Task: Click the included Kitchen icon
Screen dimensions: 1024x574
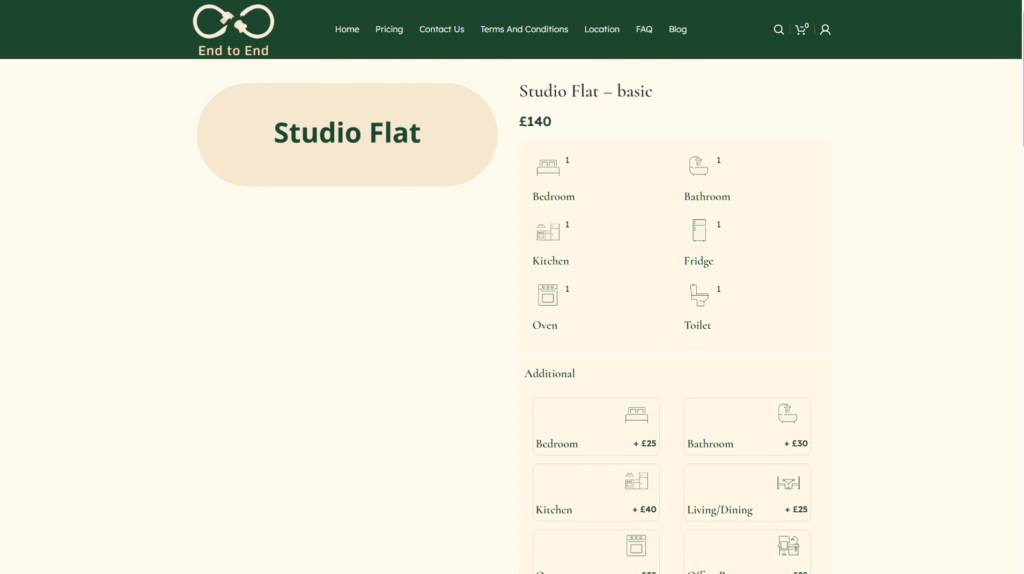Action: click(547, 231)
